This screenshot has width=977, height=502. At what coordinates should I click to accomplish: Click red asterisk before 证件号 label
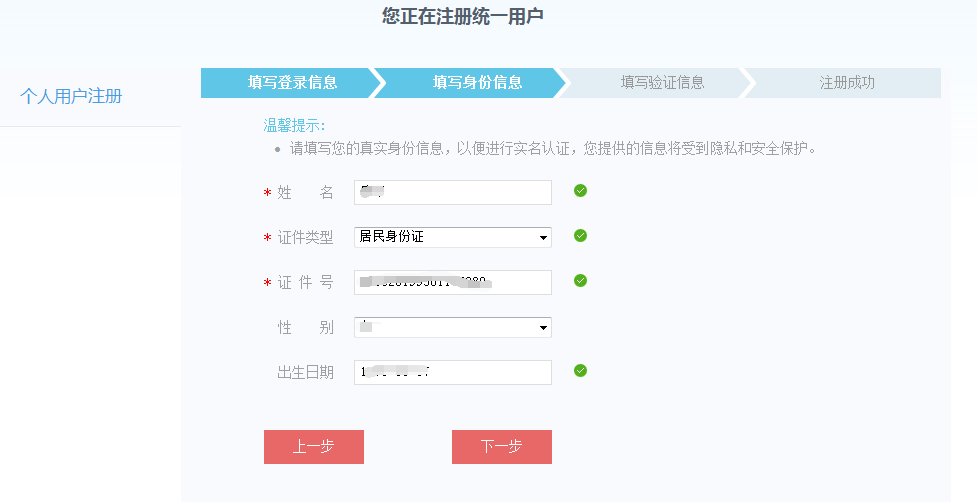click(x=267, y=283)
